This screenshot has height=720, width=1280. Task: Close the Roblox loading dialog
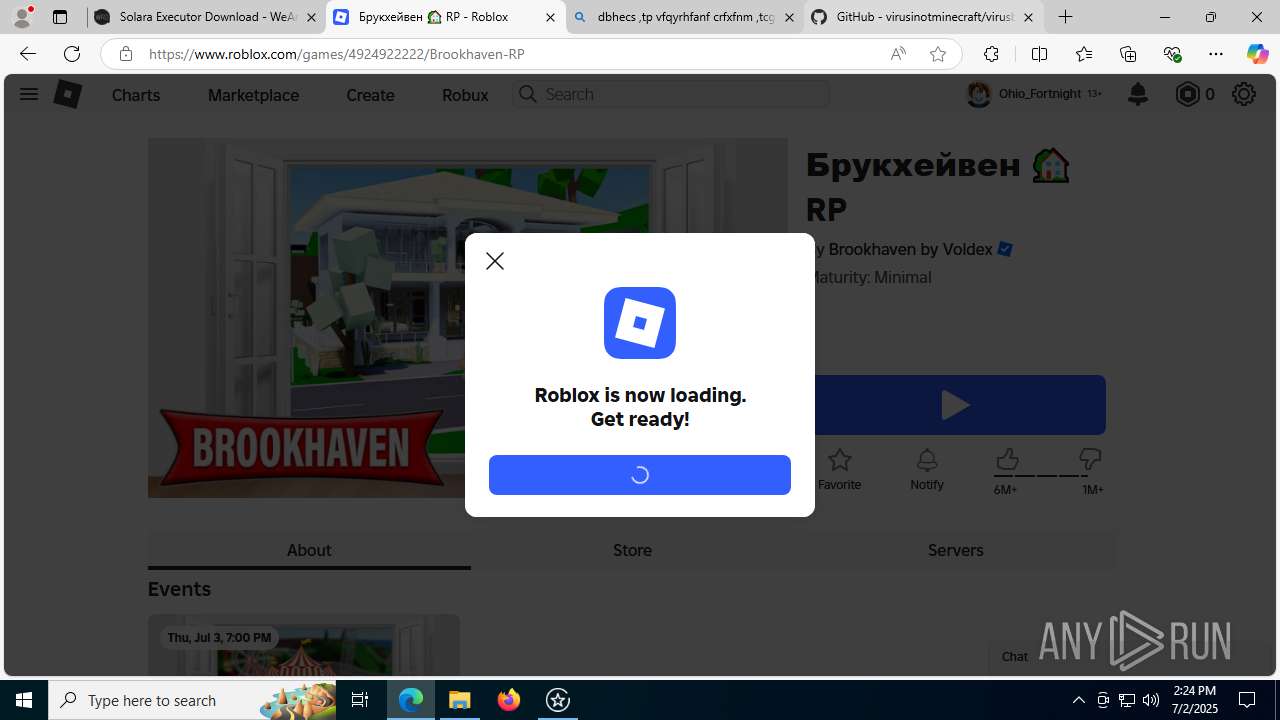(495, 261)
